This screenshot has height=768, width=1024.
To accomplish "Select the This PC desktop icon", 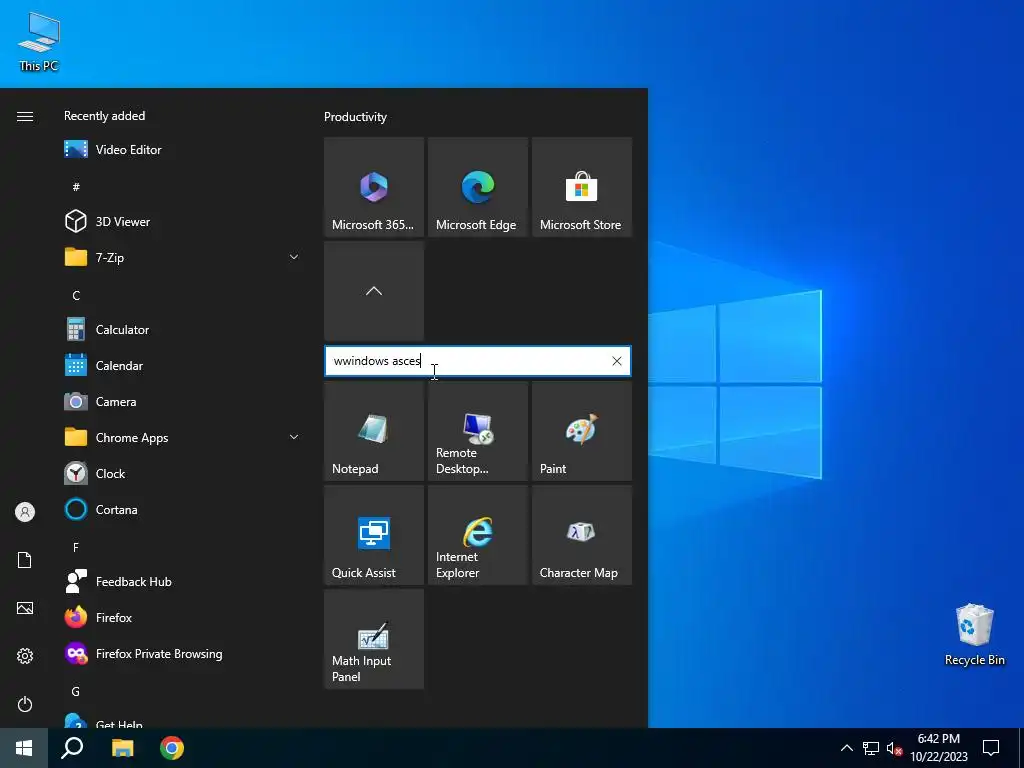I will click(39, 41).
